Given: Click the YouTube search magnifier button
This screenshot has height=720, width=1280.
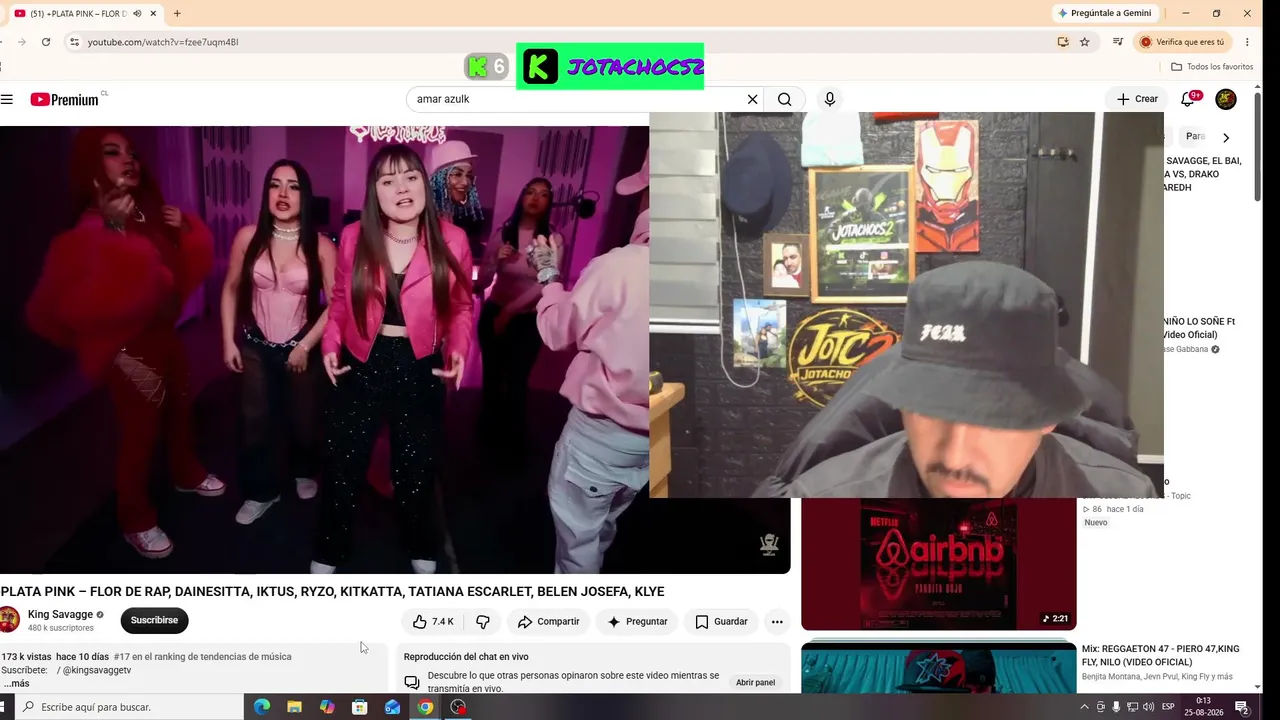Looking at the screenshot, I should pos(785,99).
